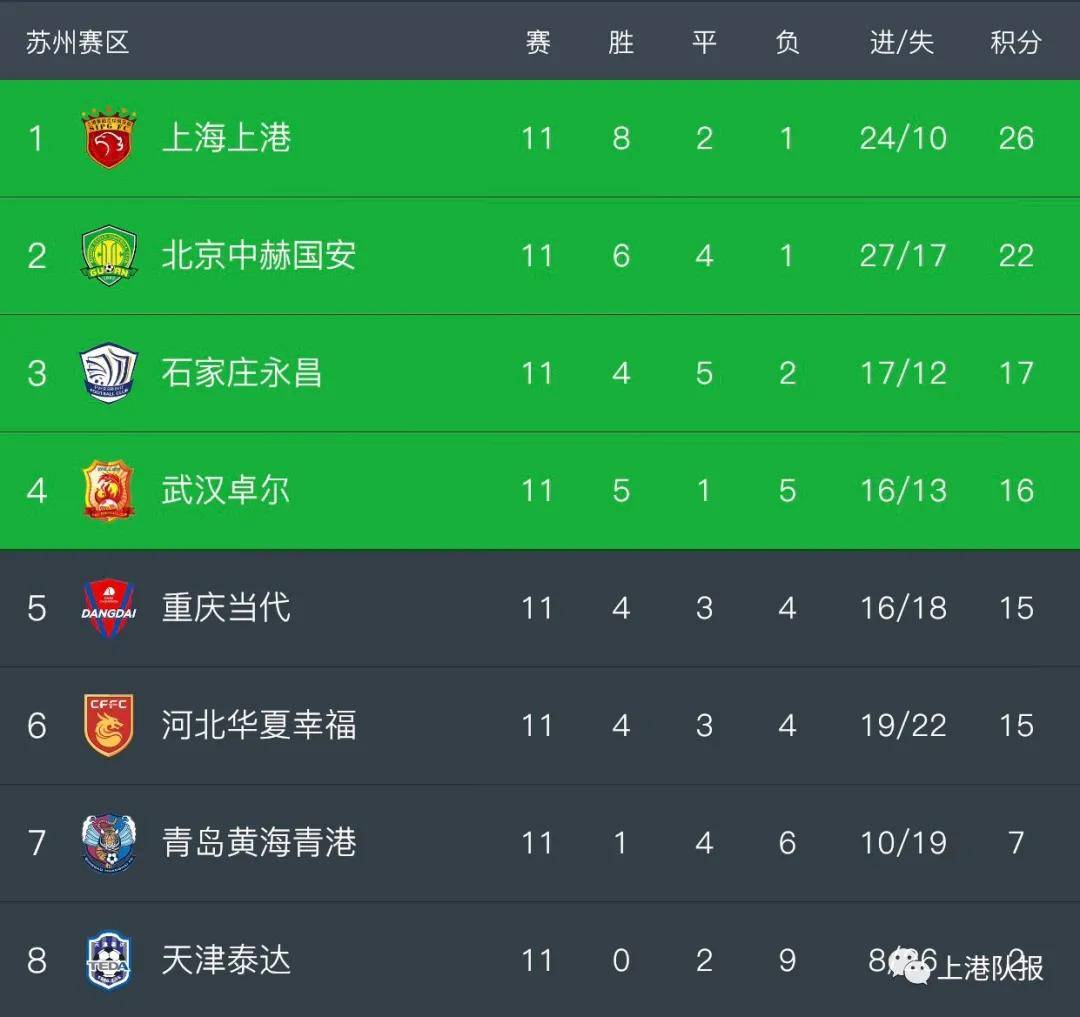Image resolution: width=1080 pixels, height=1017 pixels.
Task: Select the 苏州赛区 group header
Action: click(x=78, y=43)
